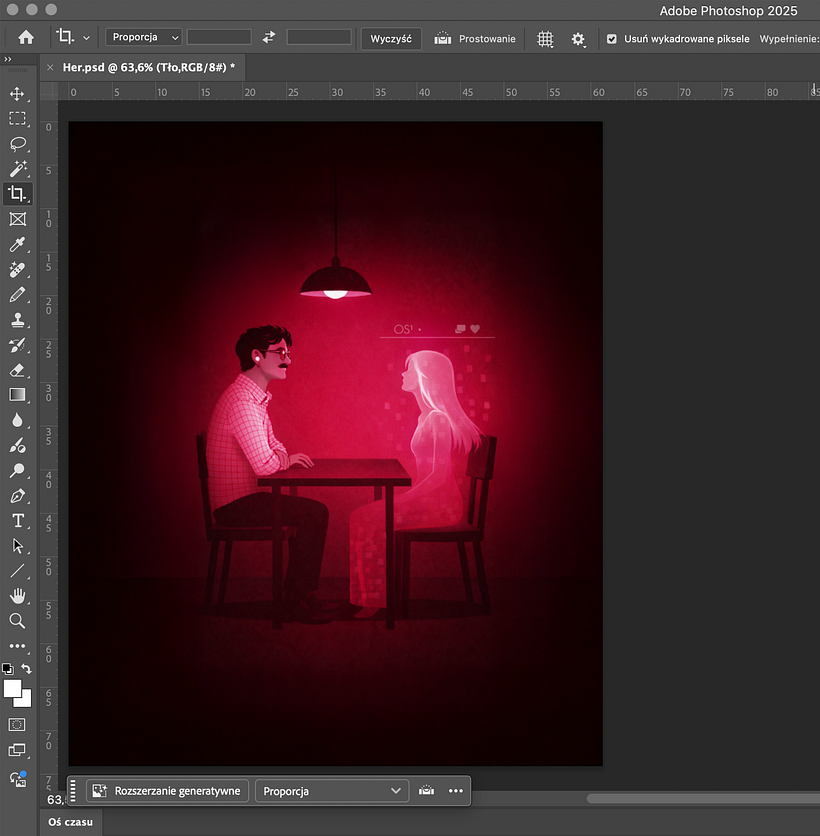Open the Oś czasu panel tab
The width and height of the screenshot is (820, 836).
point(71,821)
